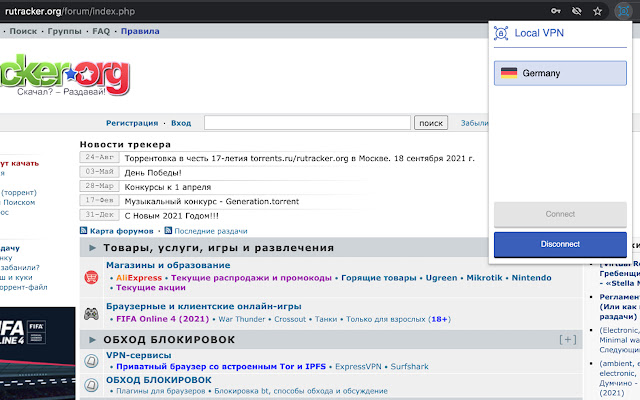Open the VPN-сервисы forum link
640x400 pixels.
click(x=139, y=355)
